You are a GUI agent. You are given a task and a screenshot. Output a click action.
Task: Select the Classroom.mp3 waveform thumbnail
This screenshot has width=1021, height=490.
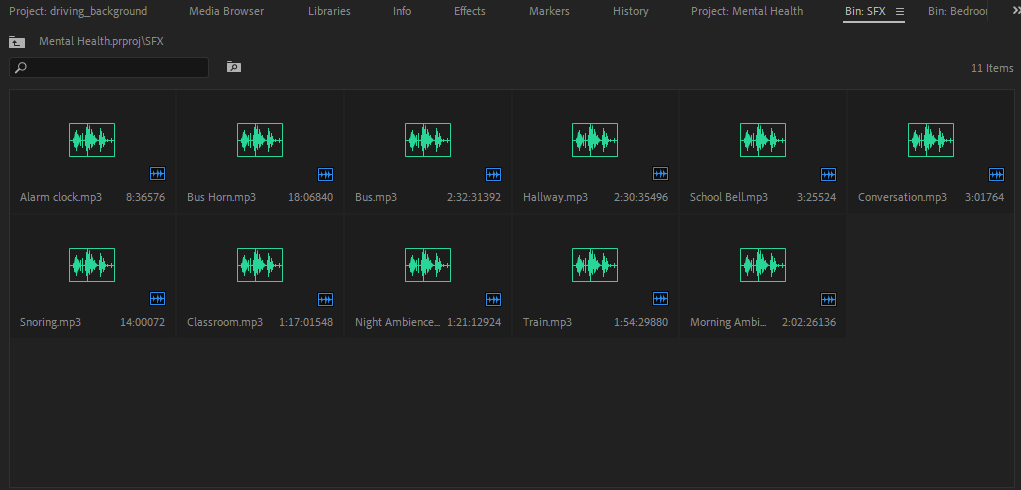260,265
